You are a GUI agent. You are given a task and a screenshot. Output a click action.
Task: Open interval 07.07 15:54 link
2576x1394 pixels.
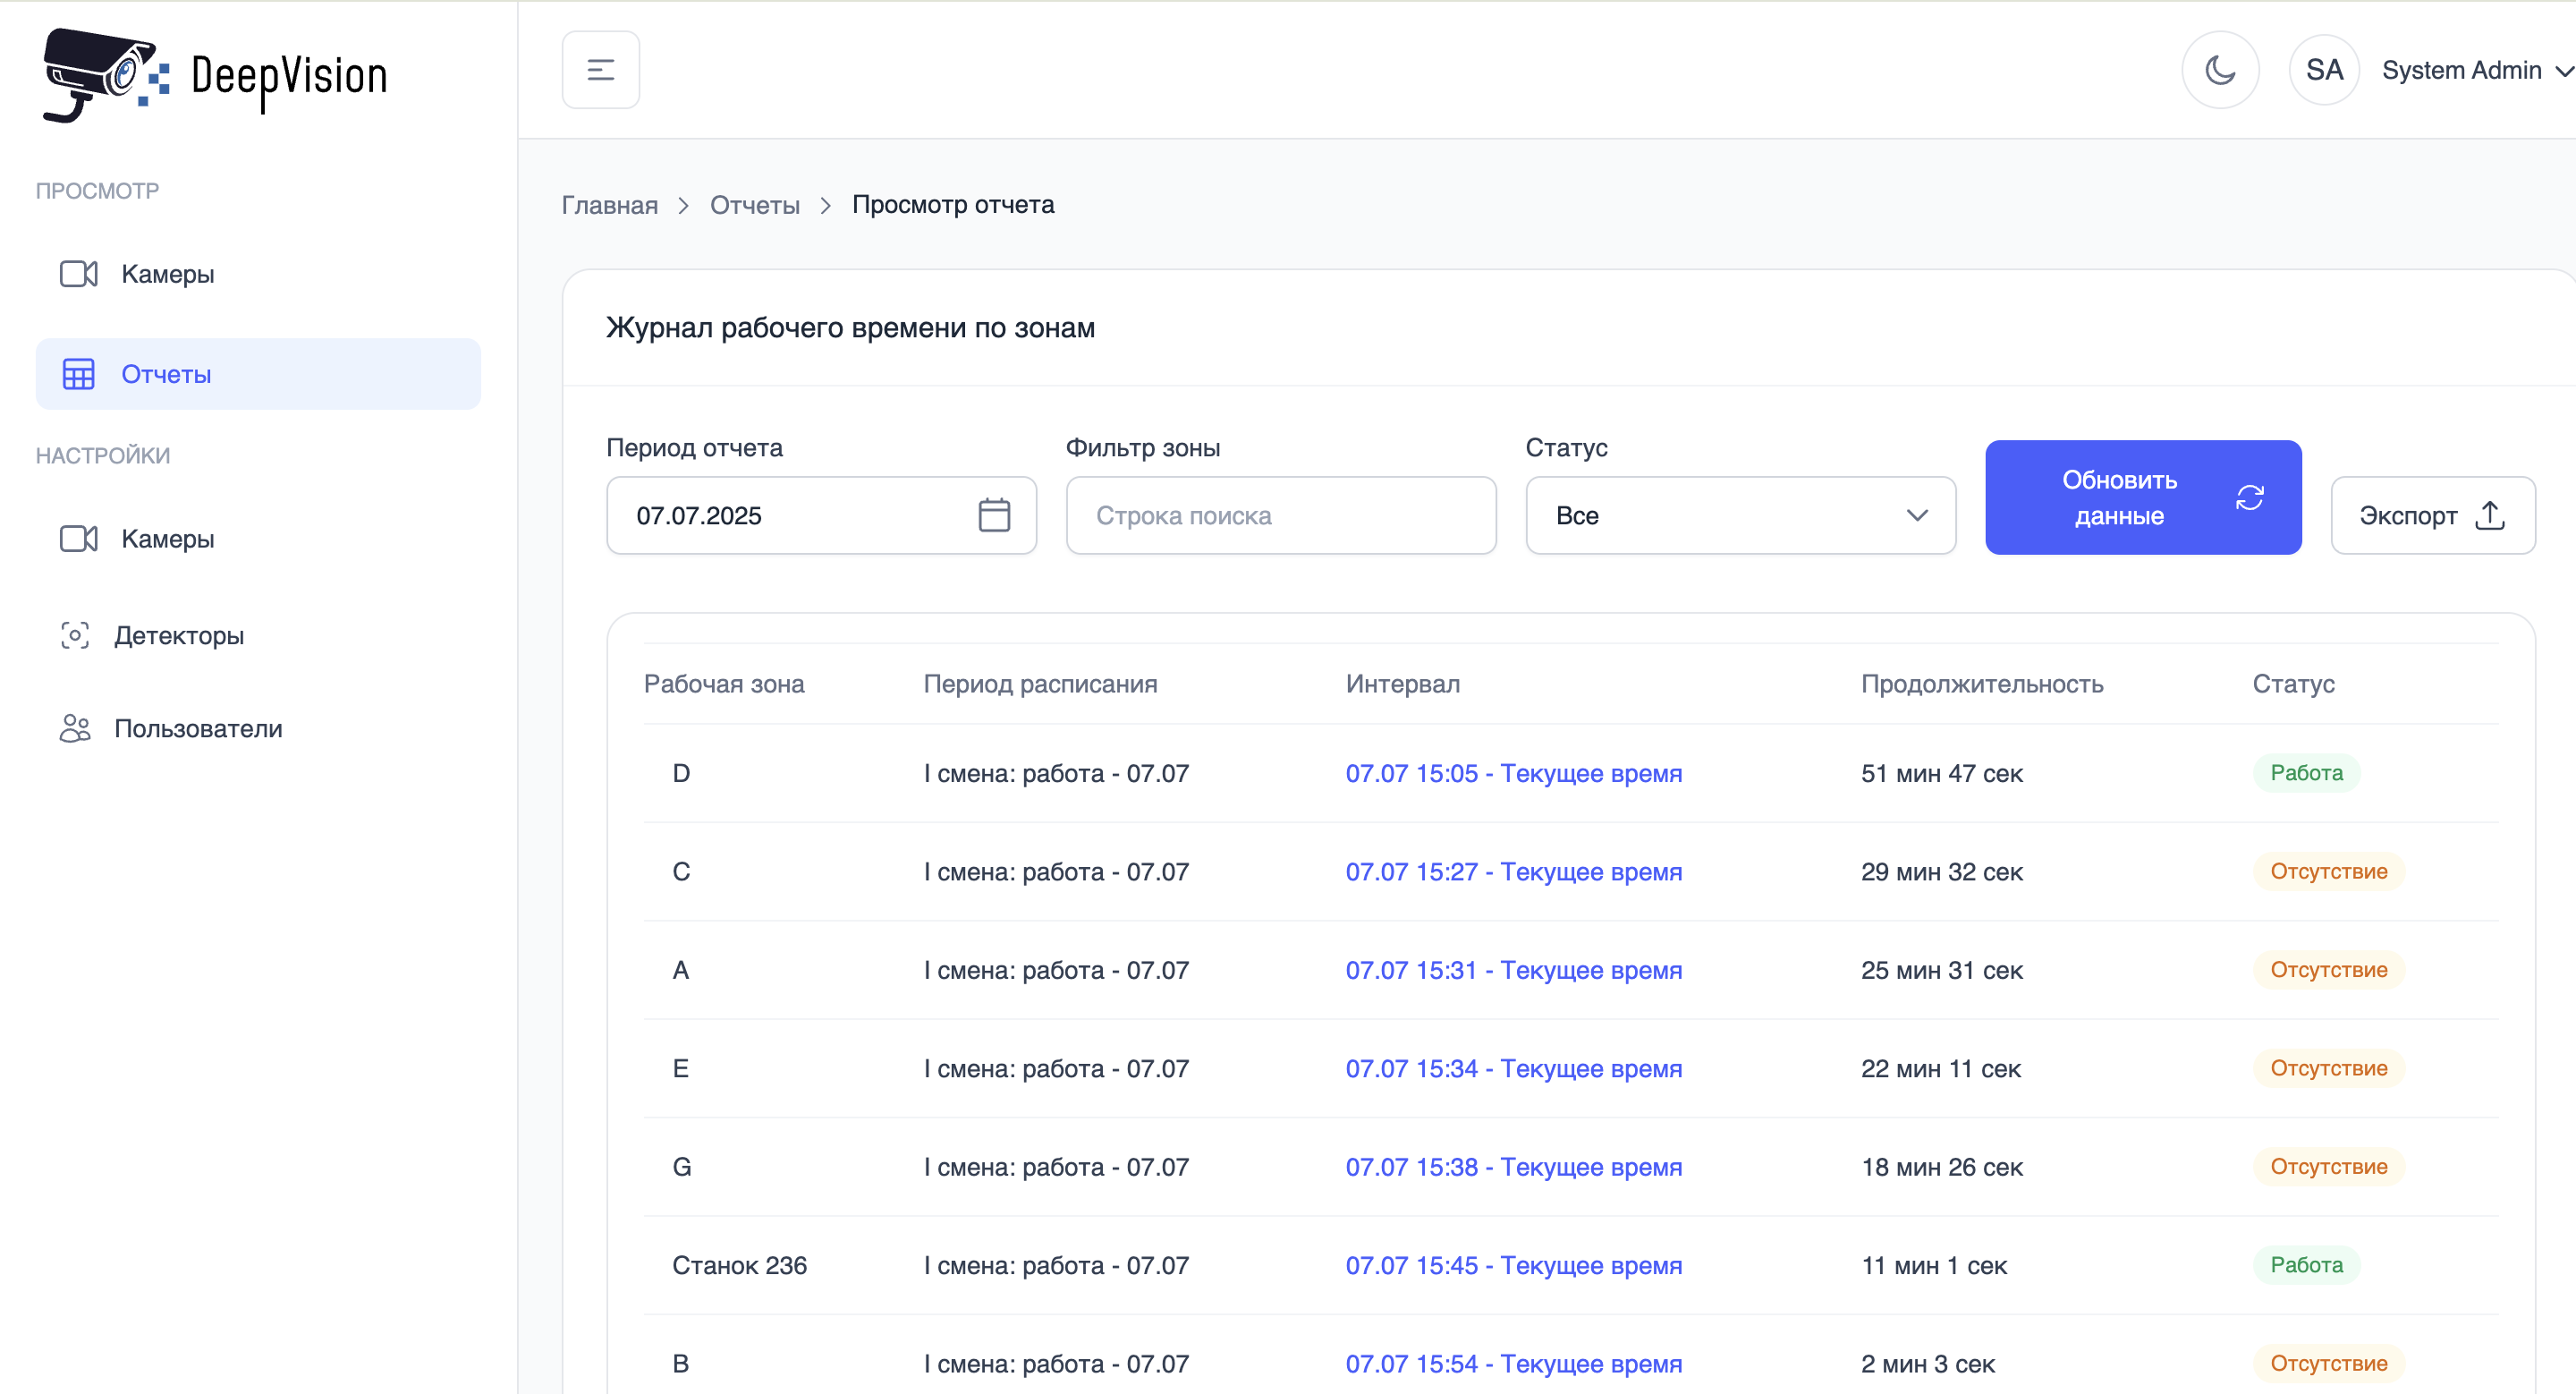1513,1364
